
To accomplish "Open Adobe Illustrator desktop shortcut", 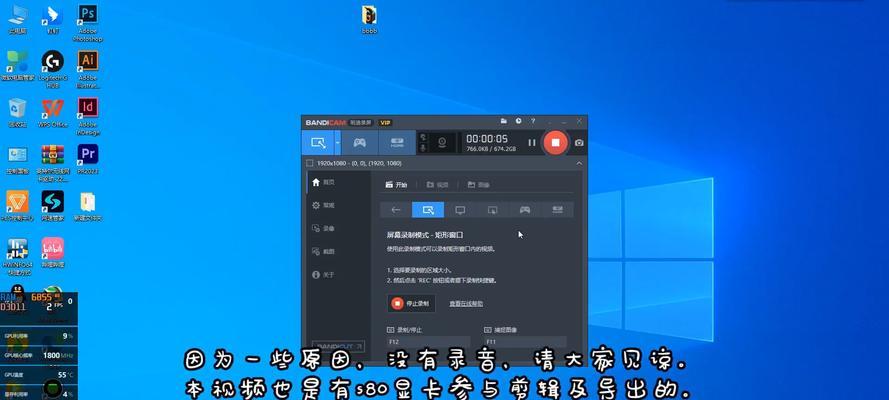I will pos(87,70).
